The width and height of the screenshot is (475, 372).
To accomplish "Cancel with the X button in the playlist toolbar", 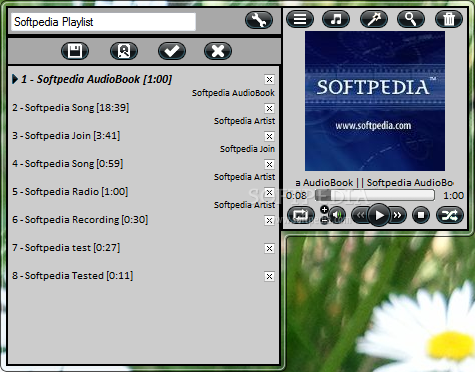I will (x=218, y=51).
